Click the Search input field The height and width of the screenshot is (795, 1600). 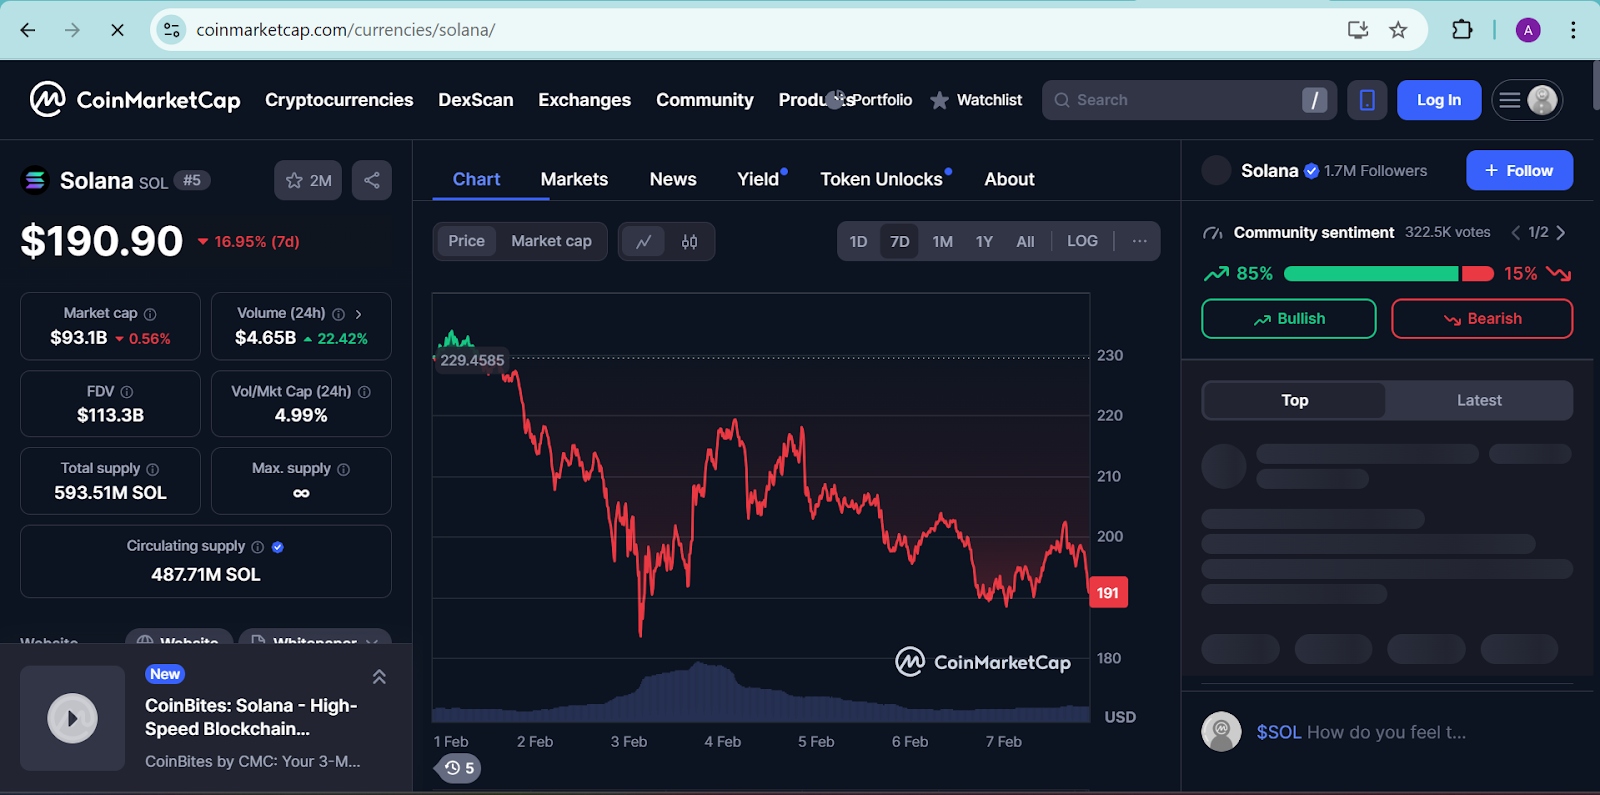pos(1189,100)
